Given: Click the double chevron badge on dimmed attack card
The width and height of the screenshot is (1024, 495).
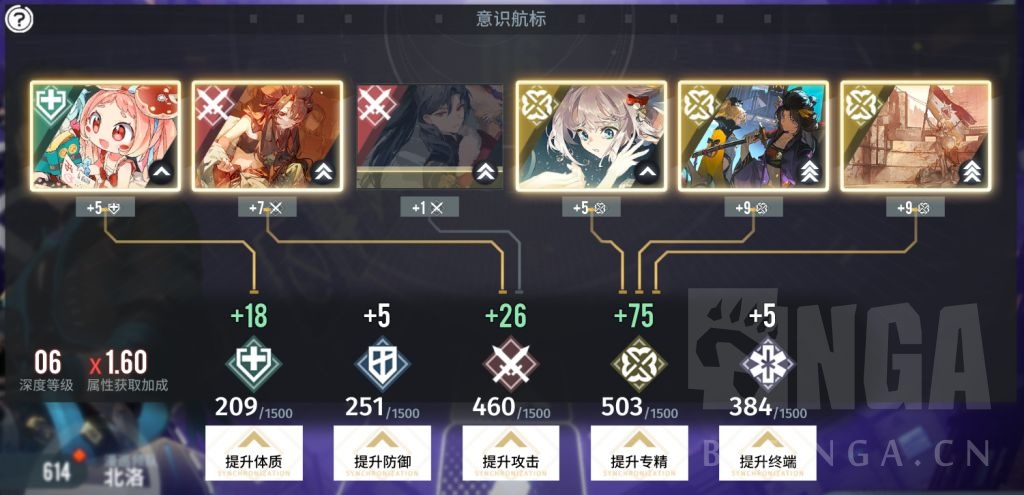Looking at the screenshot, I should coord(485,172).
